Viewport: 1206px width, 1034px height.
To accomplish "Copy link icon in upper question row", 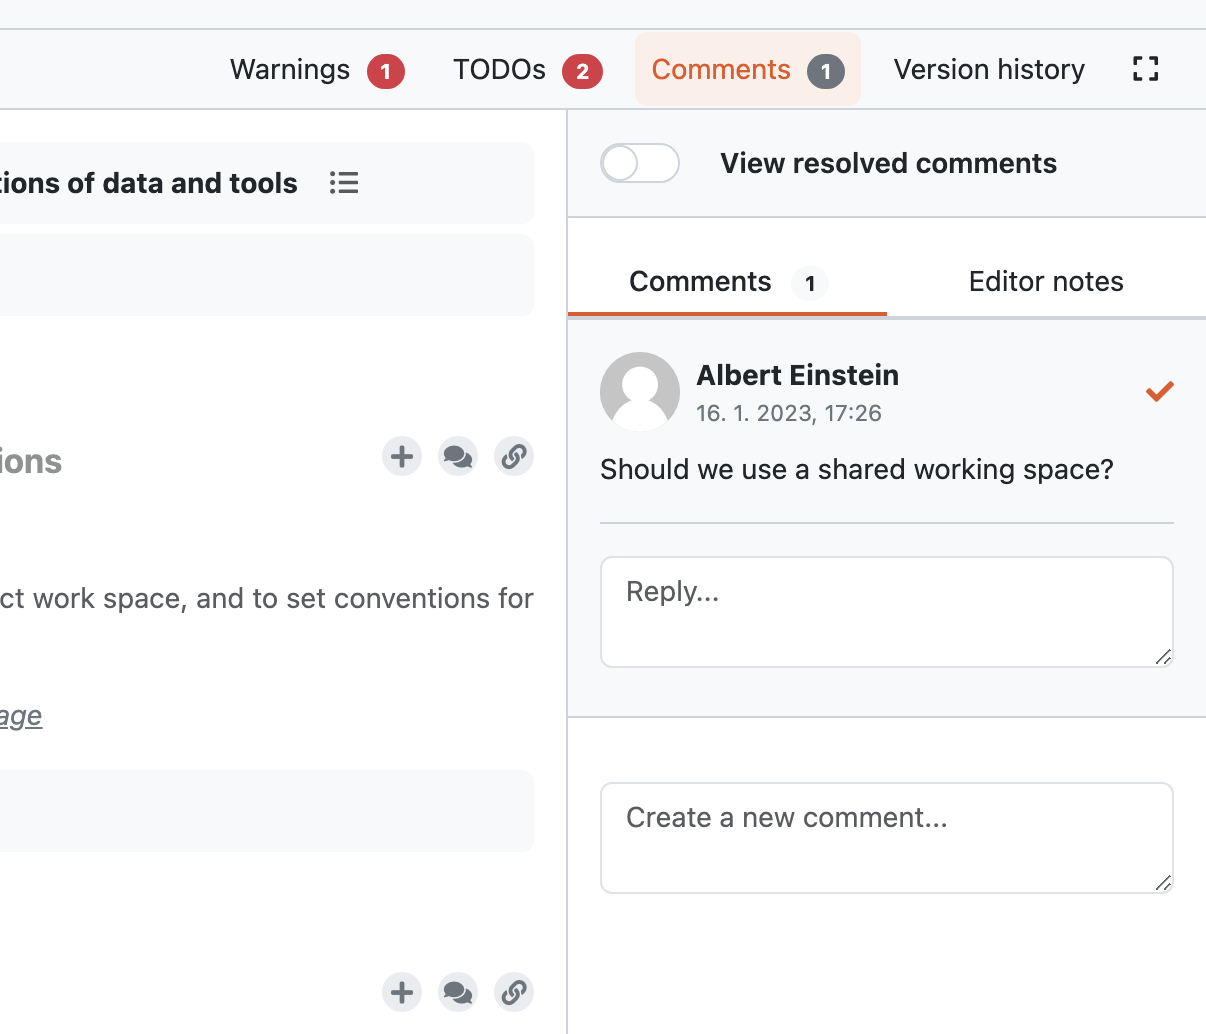I will coord(514,457).
